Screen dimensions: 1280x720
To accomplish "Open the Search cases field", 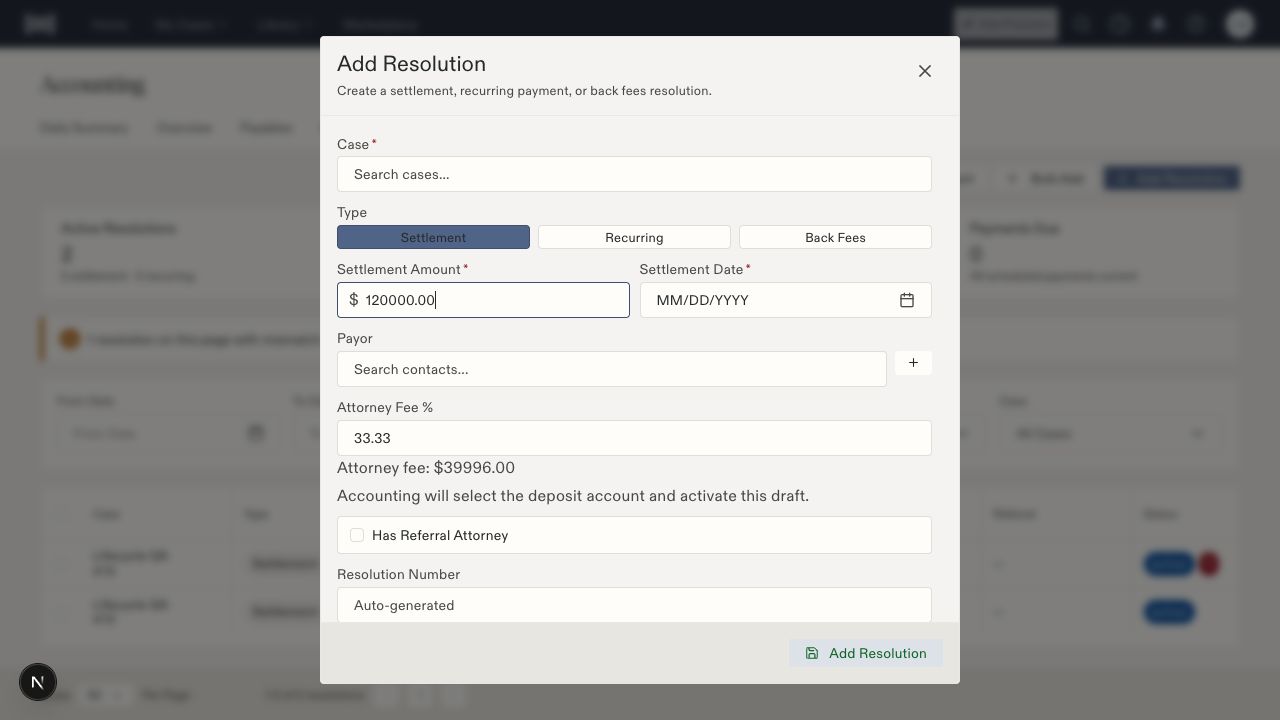I will click(634, 174).
